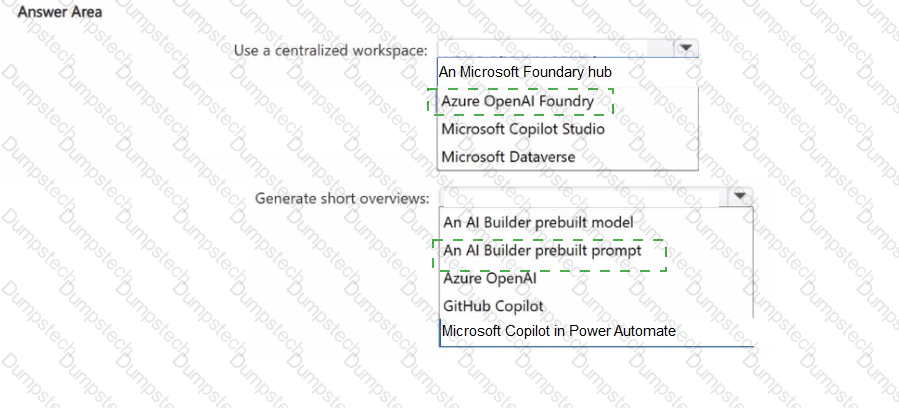Click the short overviews combo box field
This screenshot has height=408, width=899.
(582, 197)
